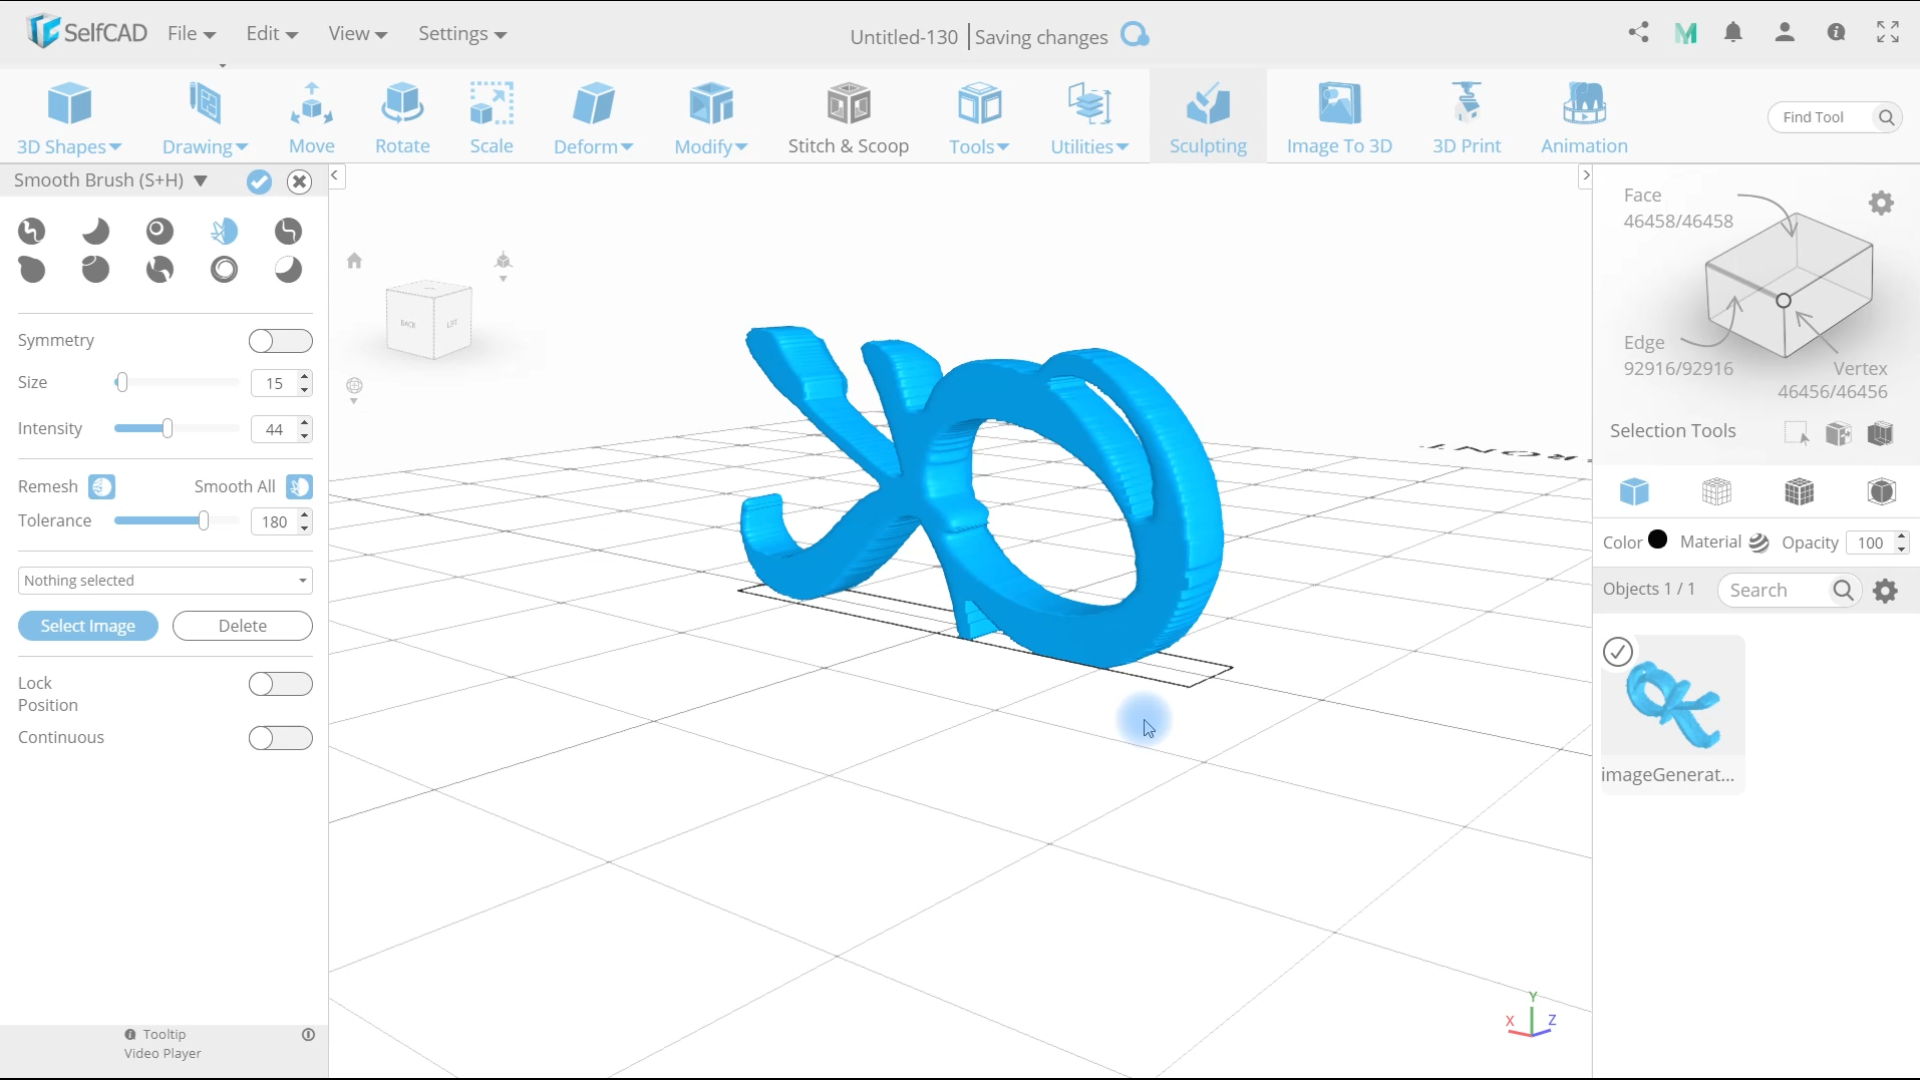This screenshot has height=1080, width=1920.
Task: Open the Settings menu
Action: click(462, 33)
